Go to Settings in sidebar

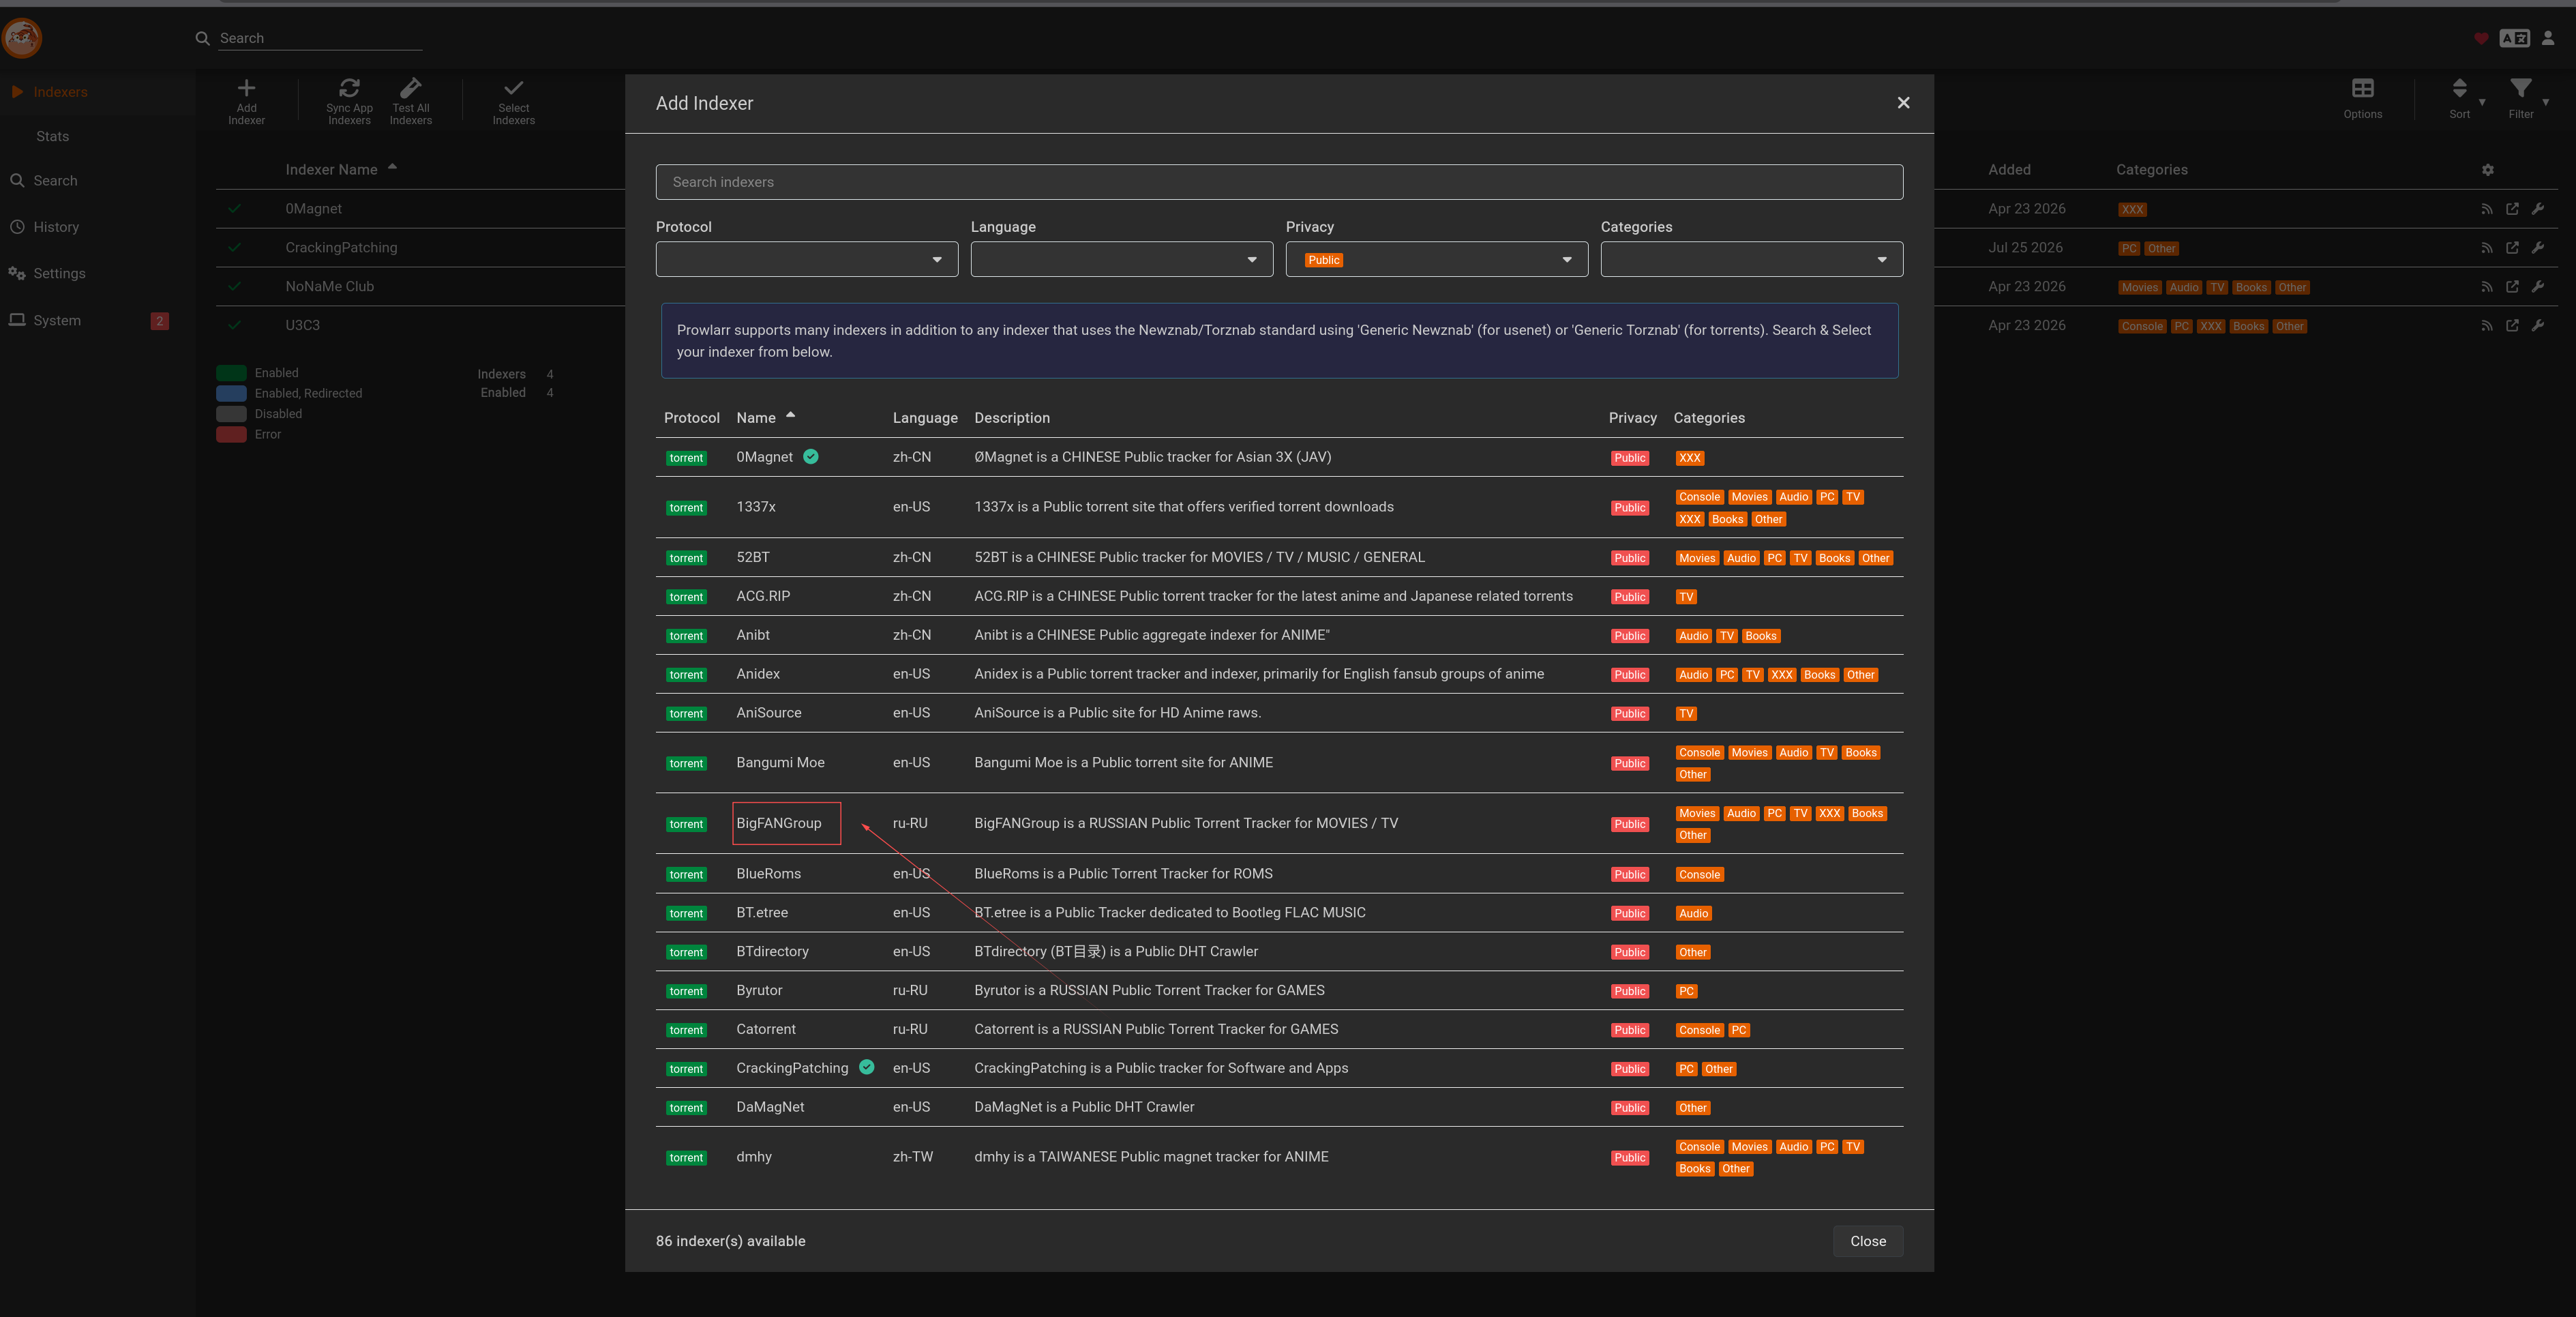(59, 273)
